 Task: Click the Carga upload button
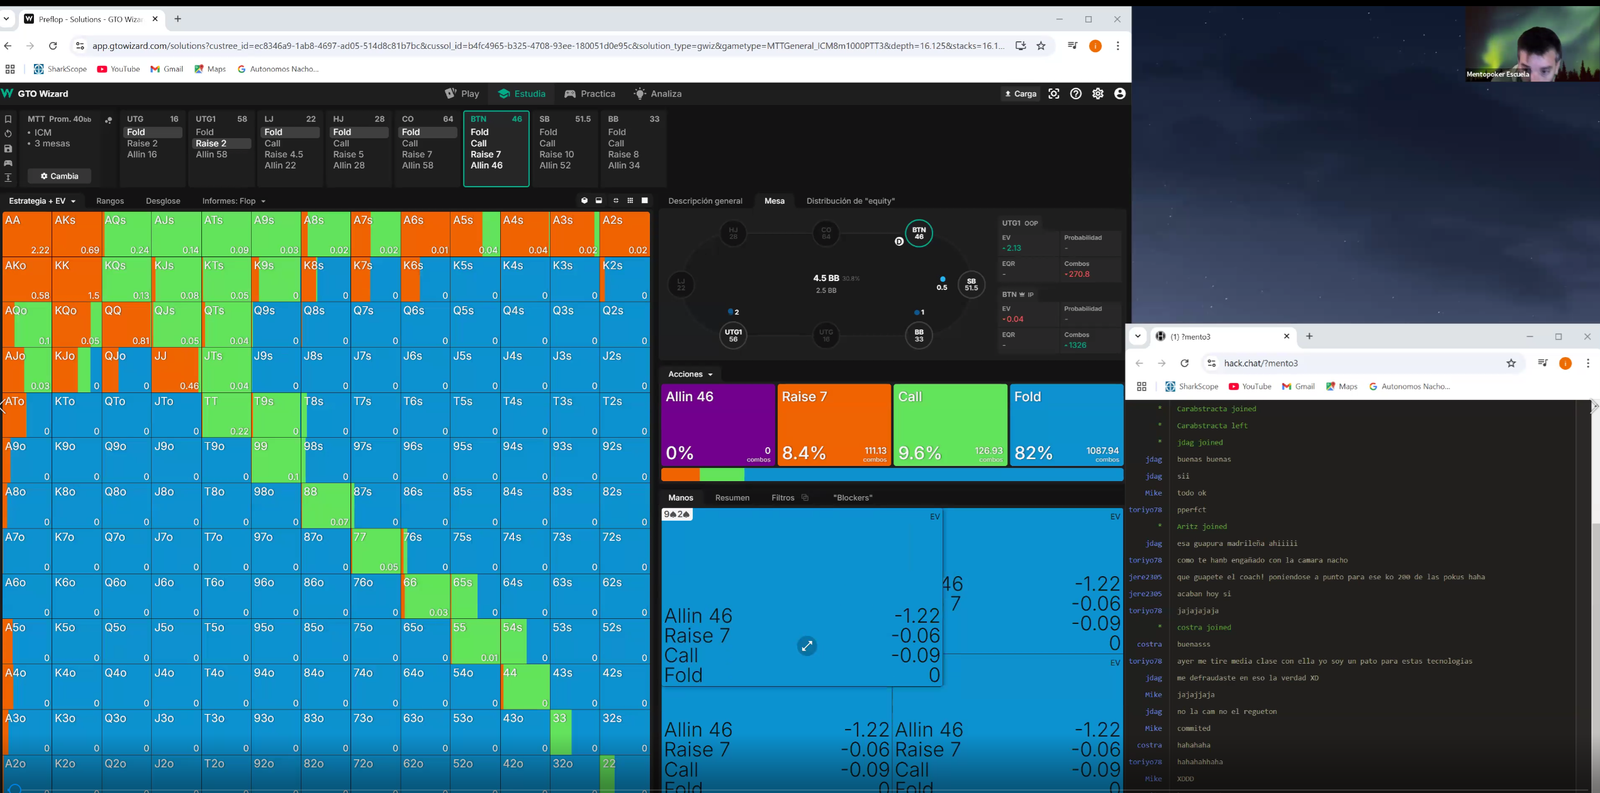coord(1020,94)
